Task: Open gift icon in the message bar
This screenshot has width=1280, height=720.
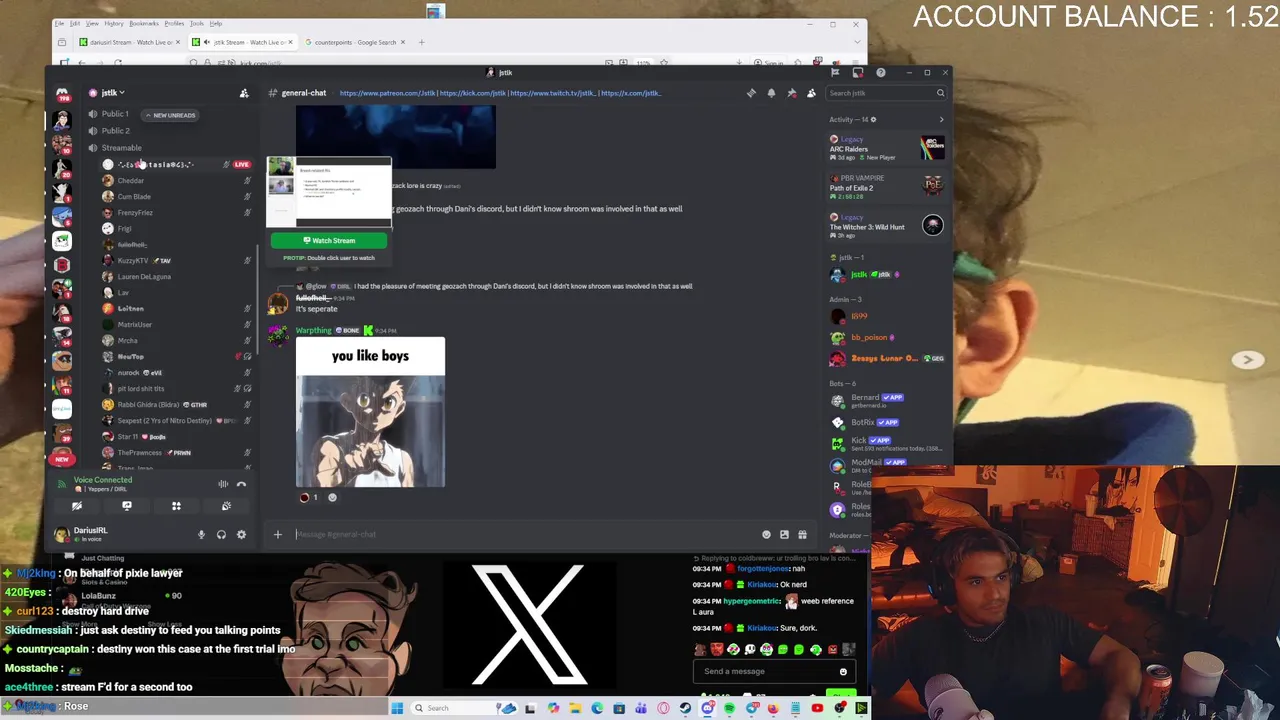Action: pos(802,535)
